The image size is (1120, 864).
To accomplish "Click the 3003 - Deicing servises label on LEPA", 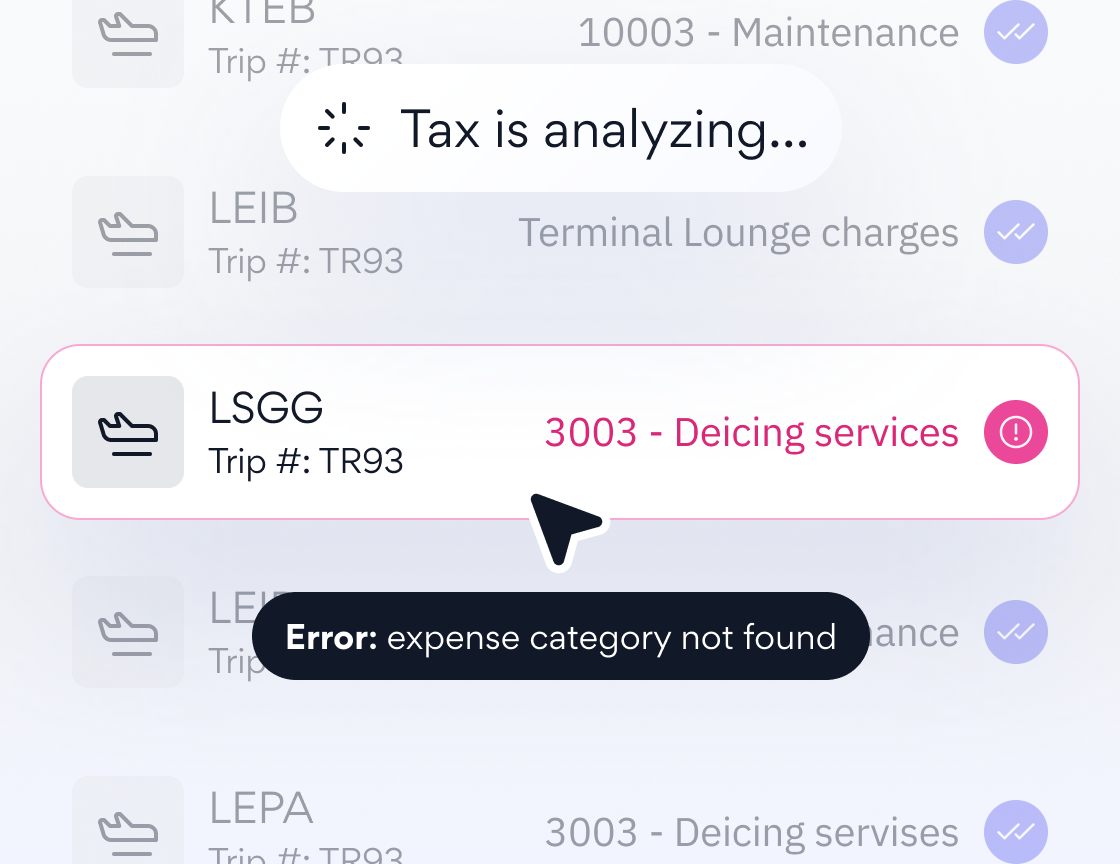I will point(752,832).
